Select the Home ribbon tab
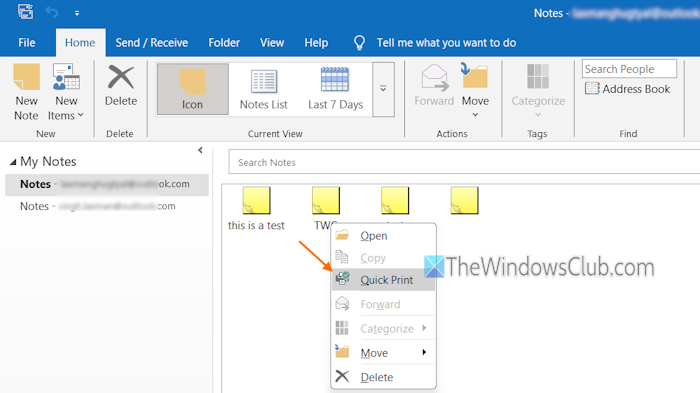 click(x=80, y=43)
